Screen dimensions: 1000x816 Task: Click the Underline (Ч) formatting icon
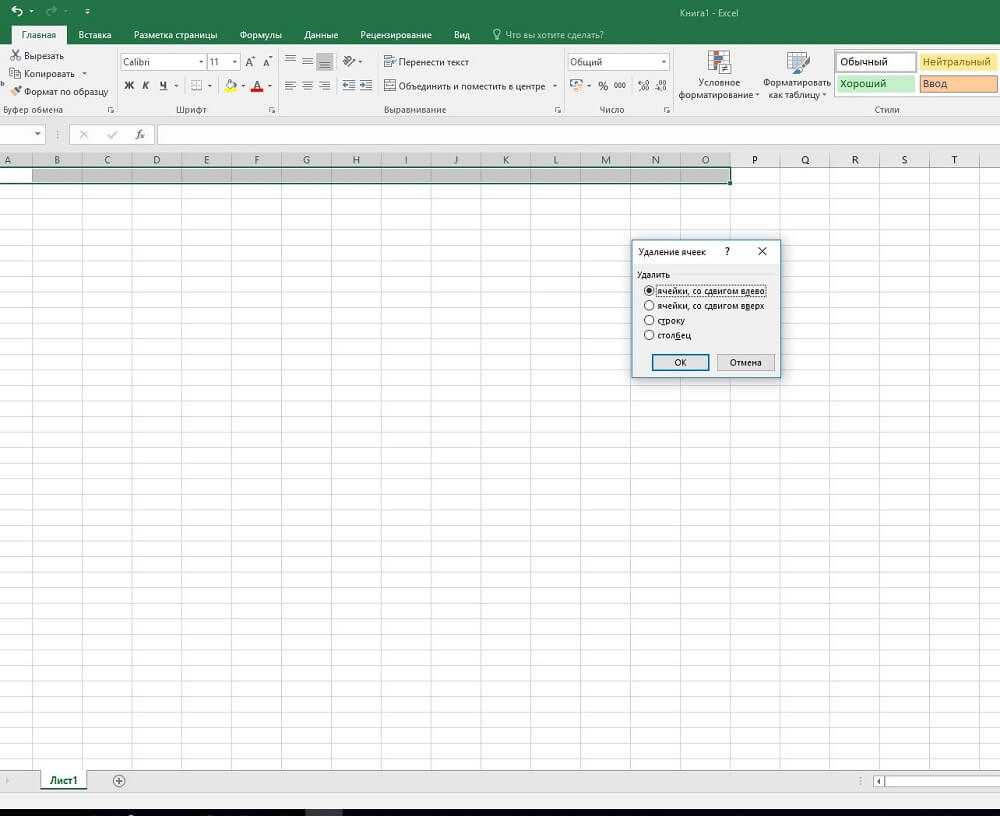click(x=162, y=86)
